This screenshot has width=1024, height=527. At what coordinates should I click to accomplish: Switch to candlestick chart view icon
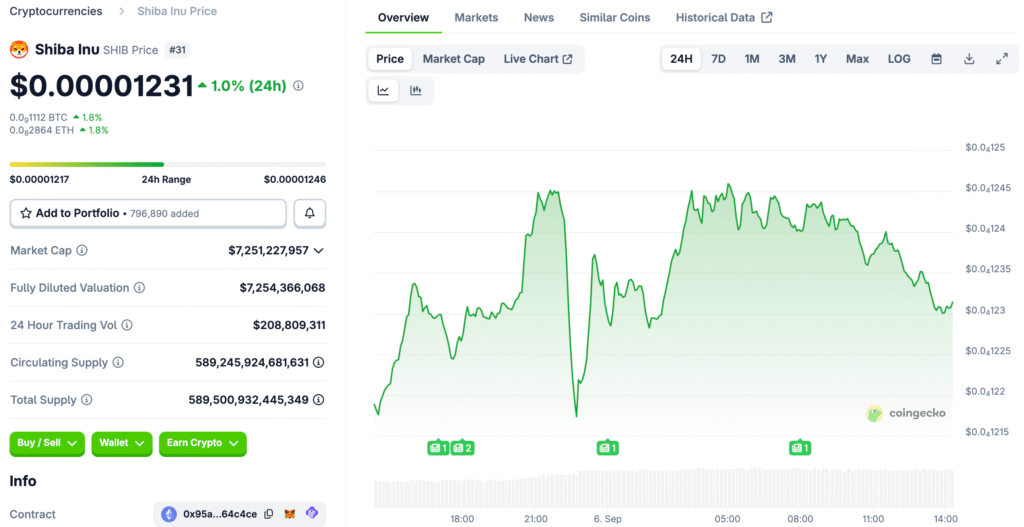tap(415, 91)
